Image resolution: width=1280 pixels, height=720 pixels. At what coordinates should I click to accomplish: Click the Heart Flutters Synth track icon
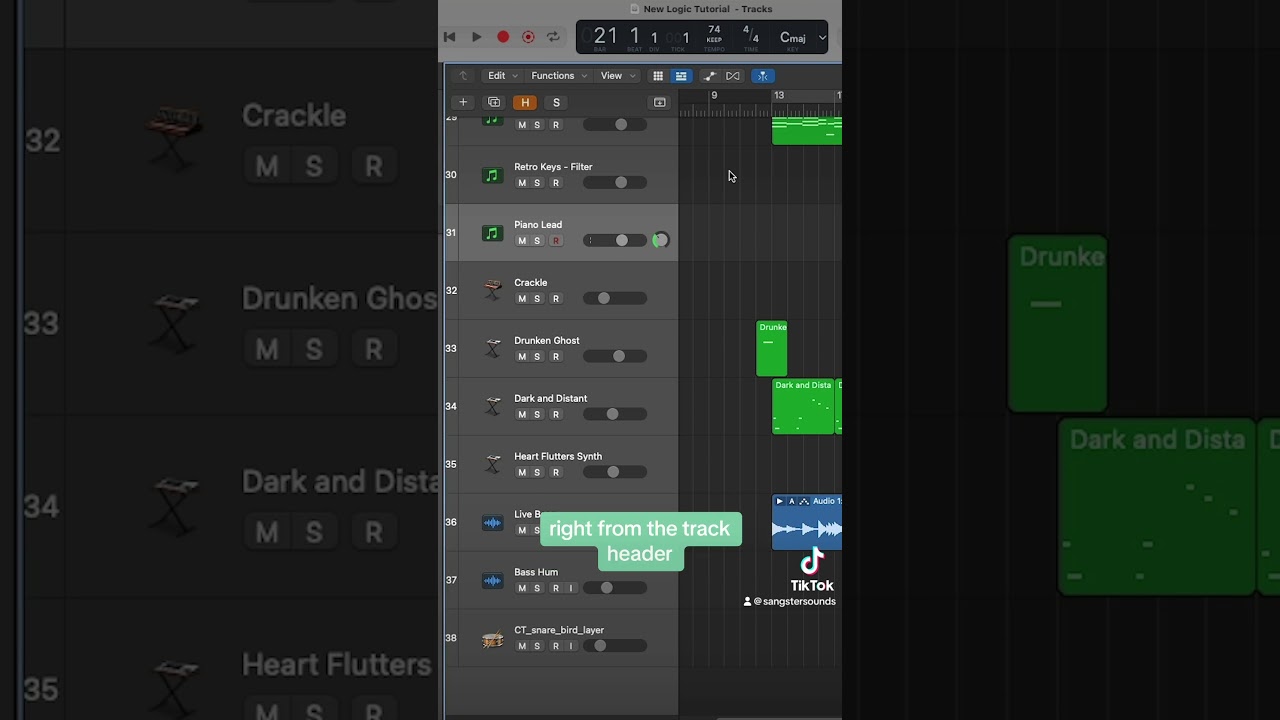point(492,464)
